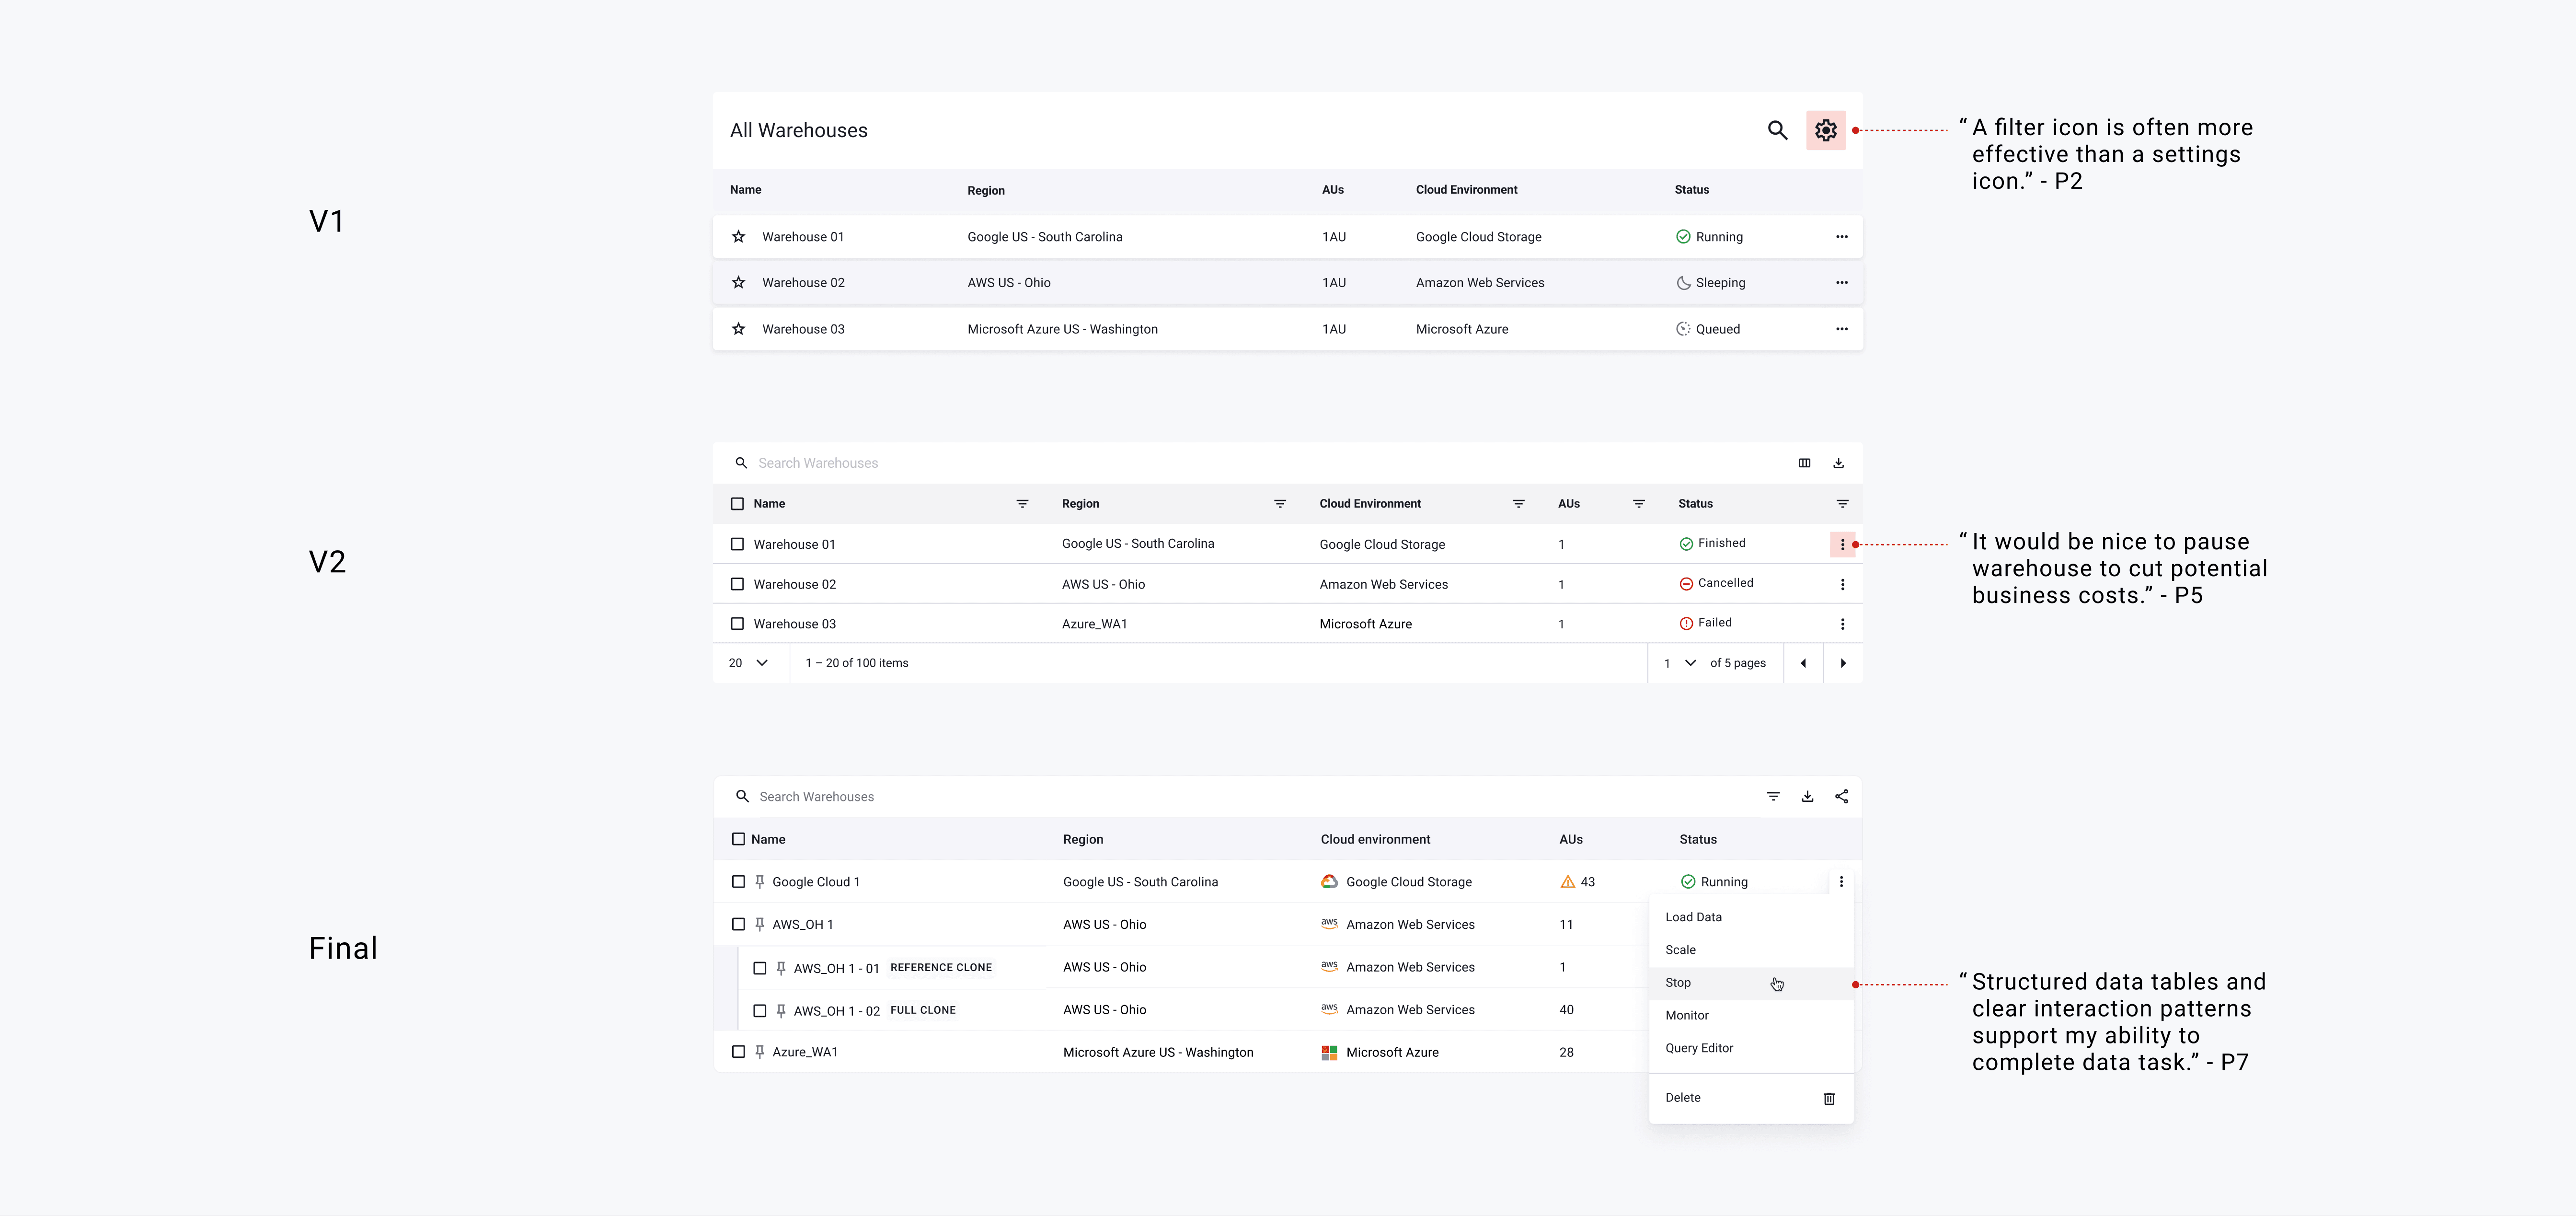2576x1216 pixels.
Task: Star Warehouse 02 as favorite
Action: pos(738,283)
